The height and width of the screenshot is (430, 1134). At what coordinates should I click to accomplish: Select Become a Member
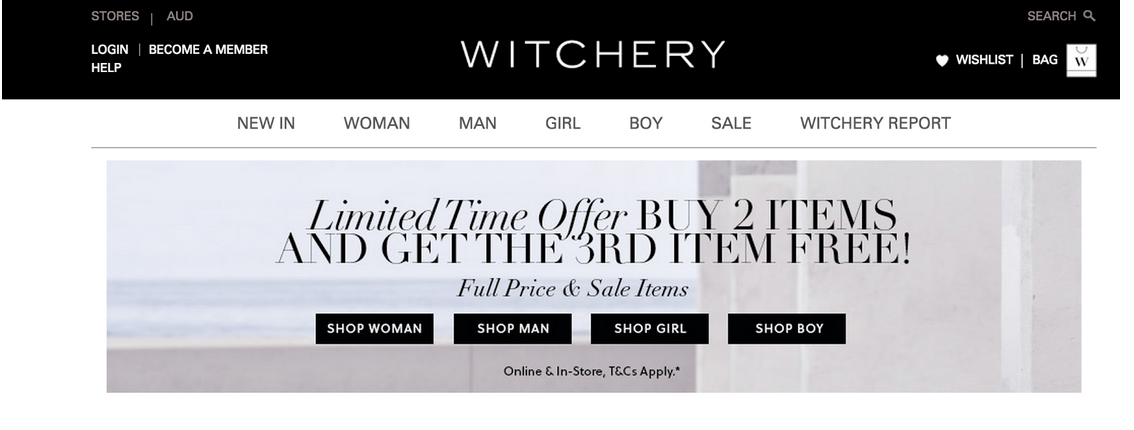[x=208, y=49]
